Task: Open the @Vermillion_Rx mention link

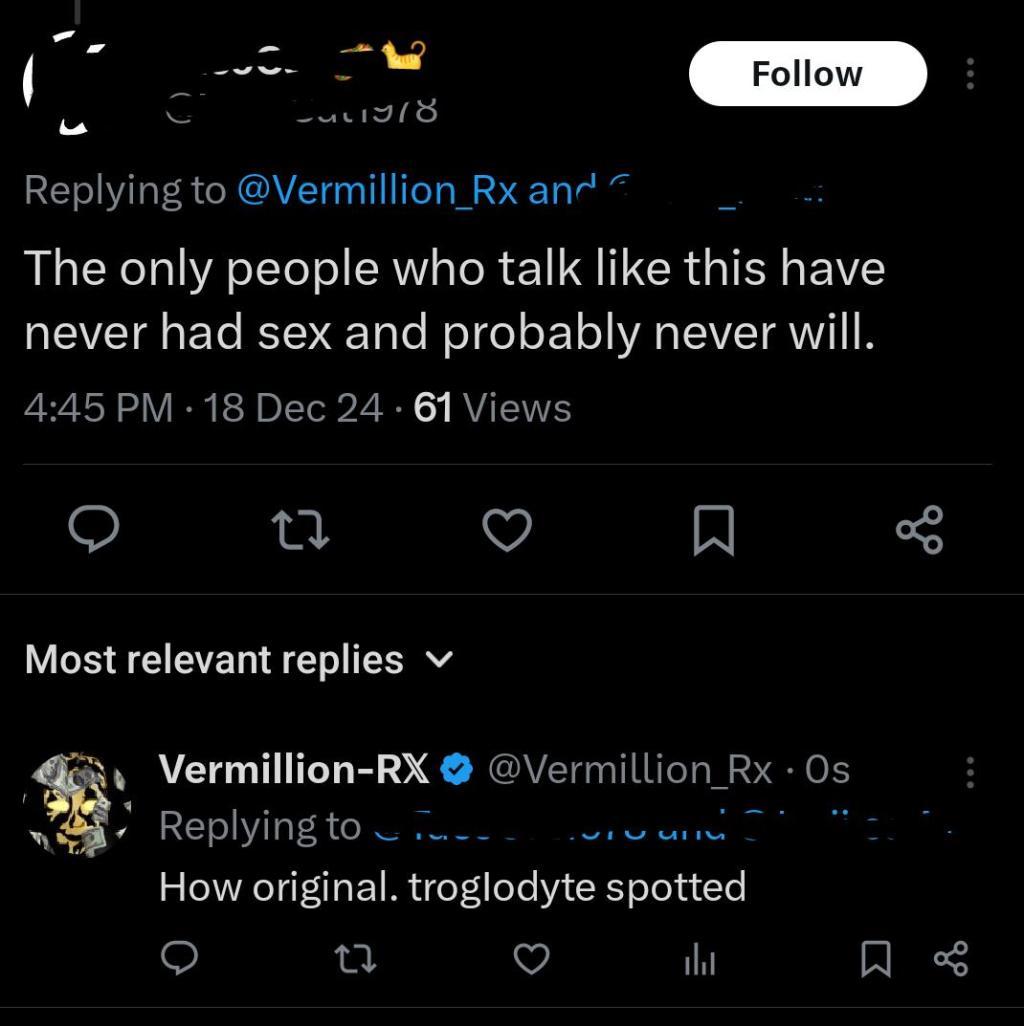Action: tap(376, 190)
